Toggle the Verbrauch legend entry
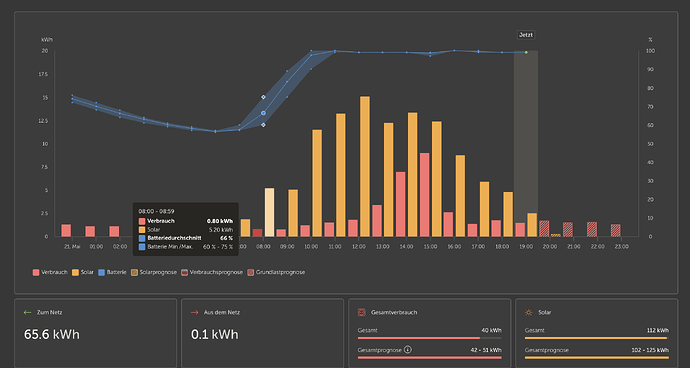 (x=50, y=272)
